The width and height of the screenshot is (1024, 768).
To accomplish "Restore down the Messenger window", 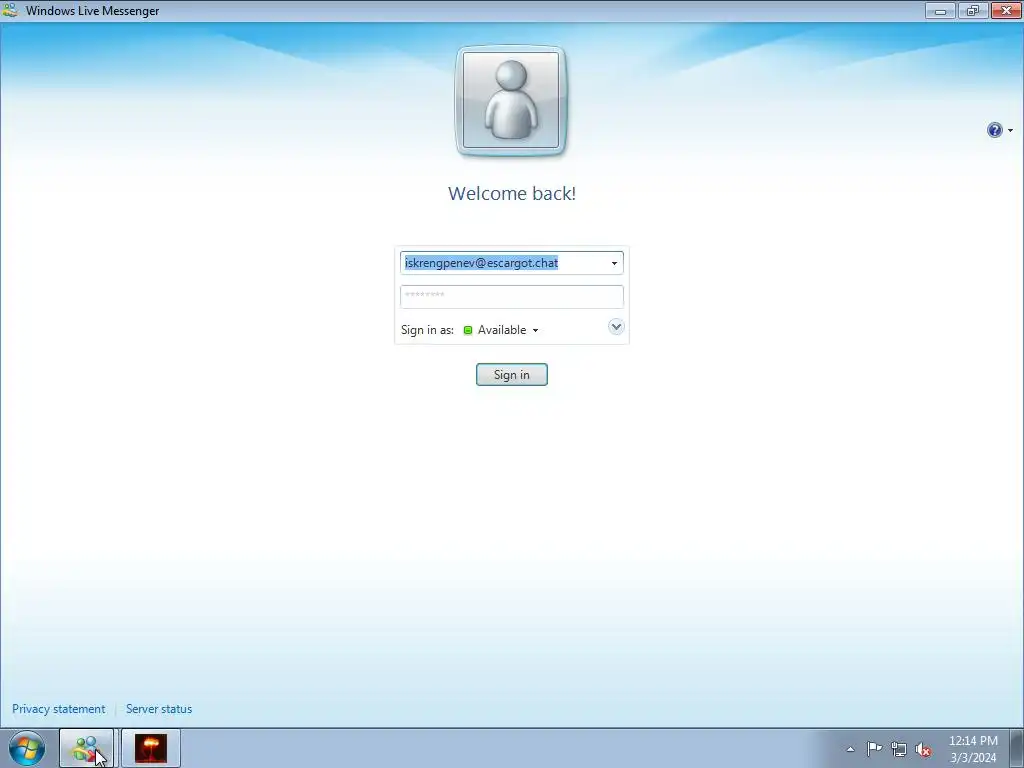I will point(973,10).
